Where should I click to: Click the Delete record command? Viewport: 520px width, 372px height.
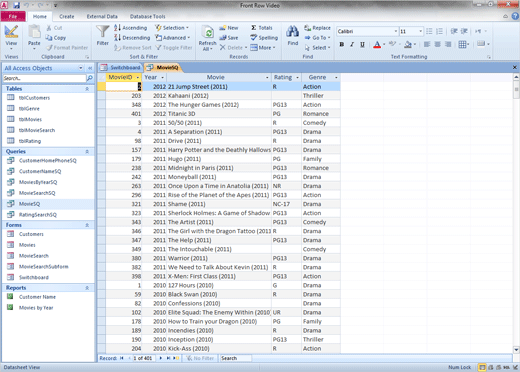click(x=233, y=48)
